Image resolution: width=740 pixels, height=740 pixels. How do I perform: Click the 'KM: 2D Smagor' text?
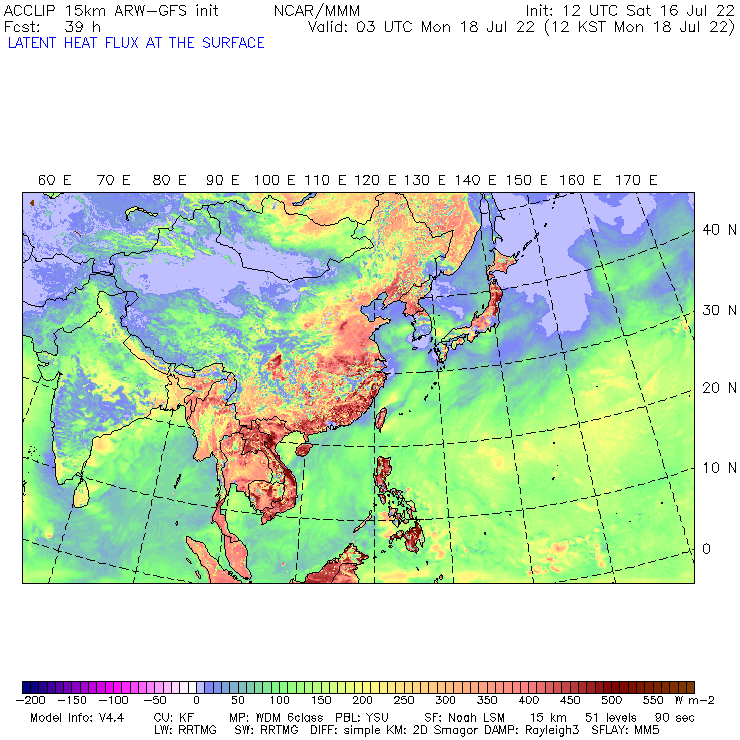tap(434, 730)
